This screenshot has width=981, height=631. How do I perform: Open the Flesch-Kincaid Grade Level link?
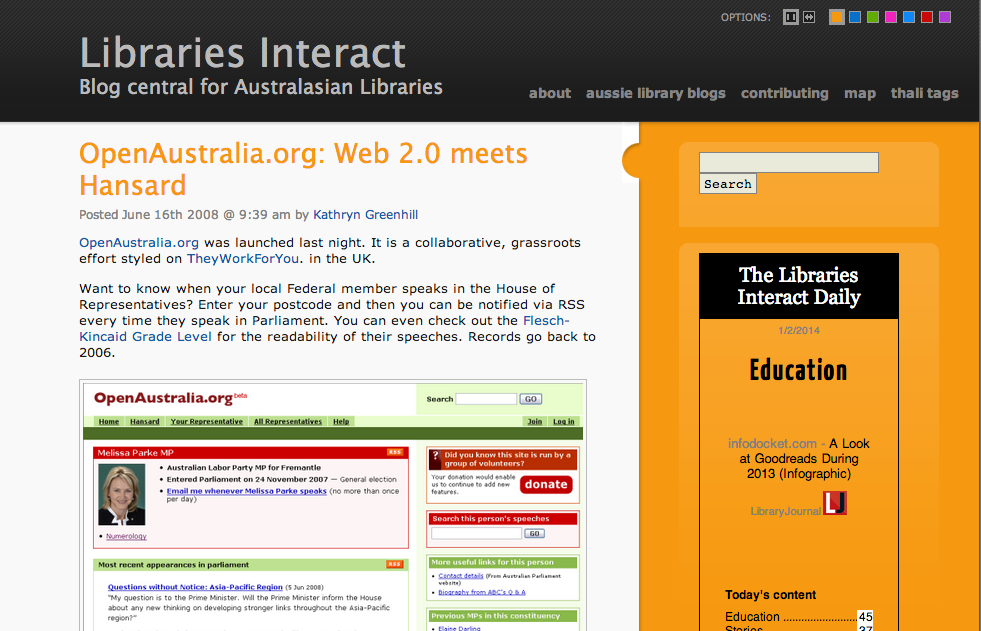(324, 328)
